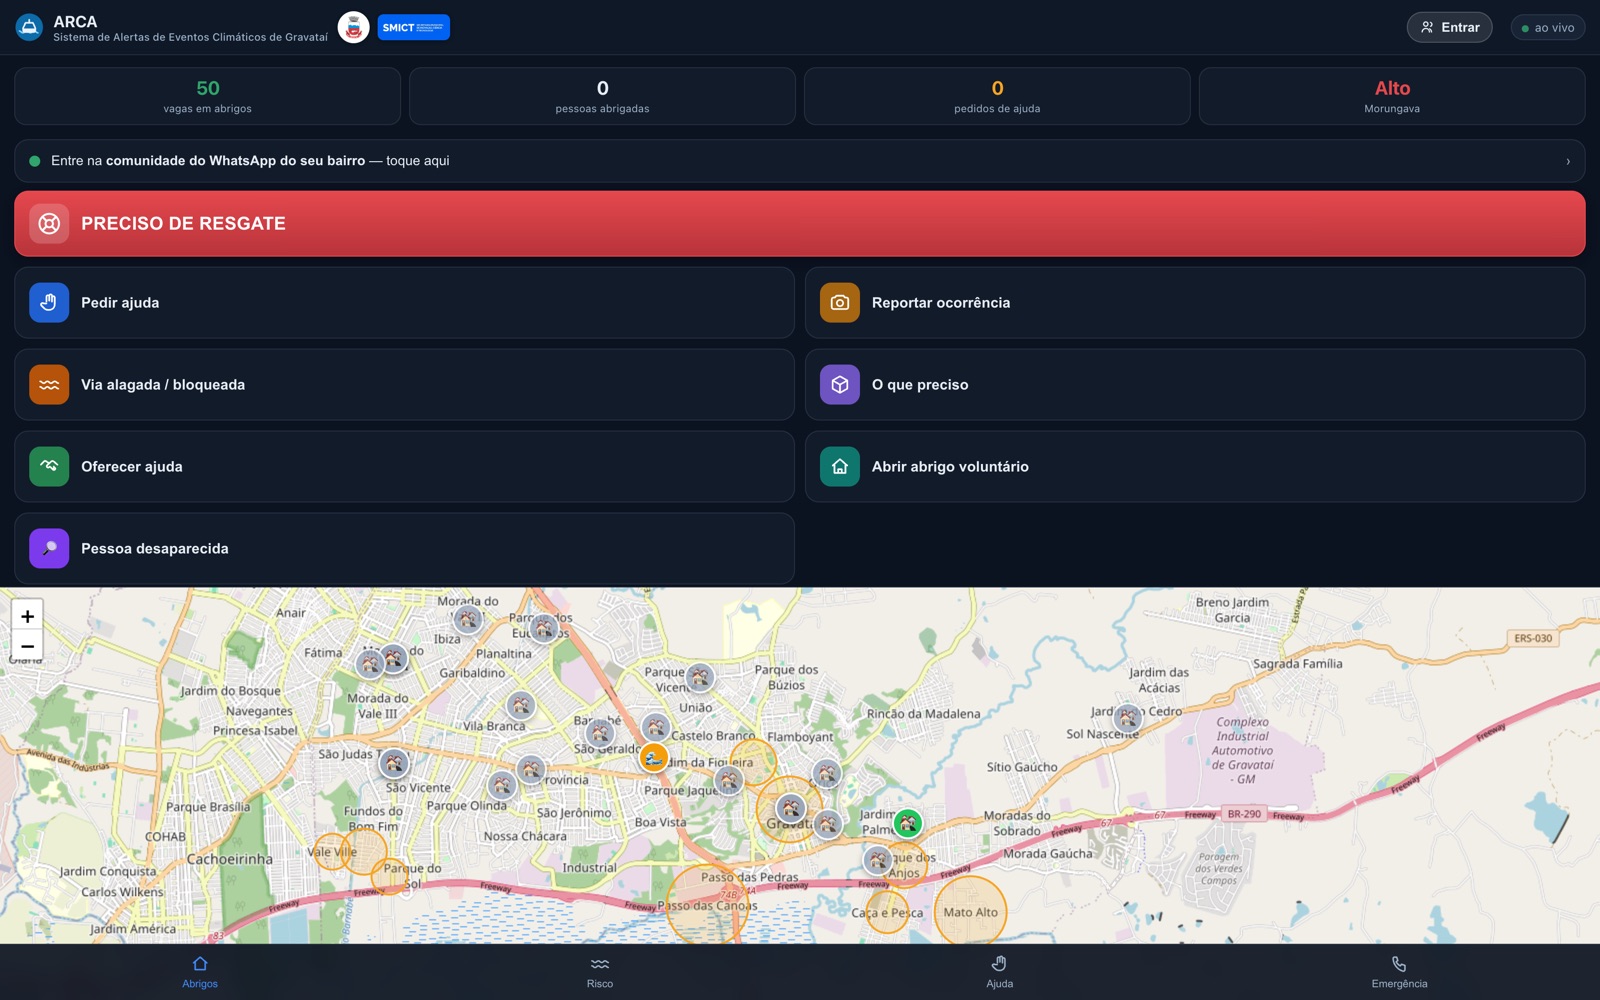Click shelter marker near Parque Jaque

pos(729,780)
